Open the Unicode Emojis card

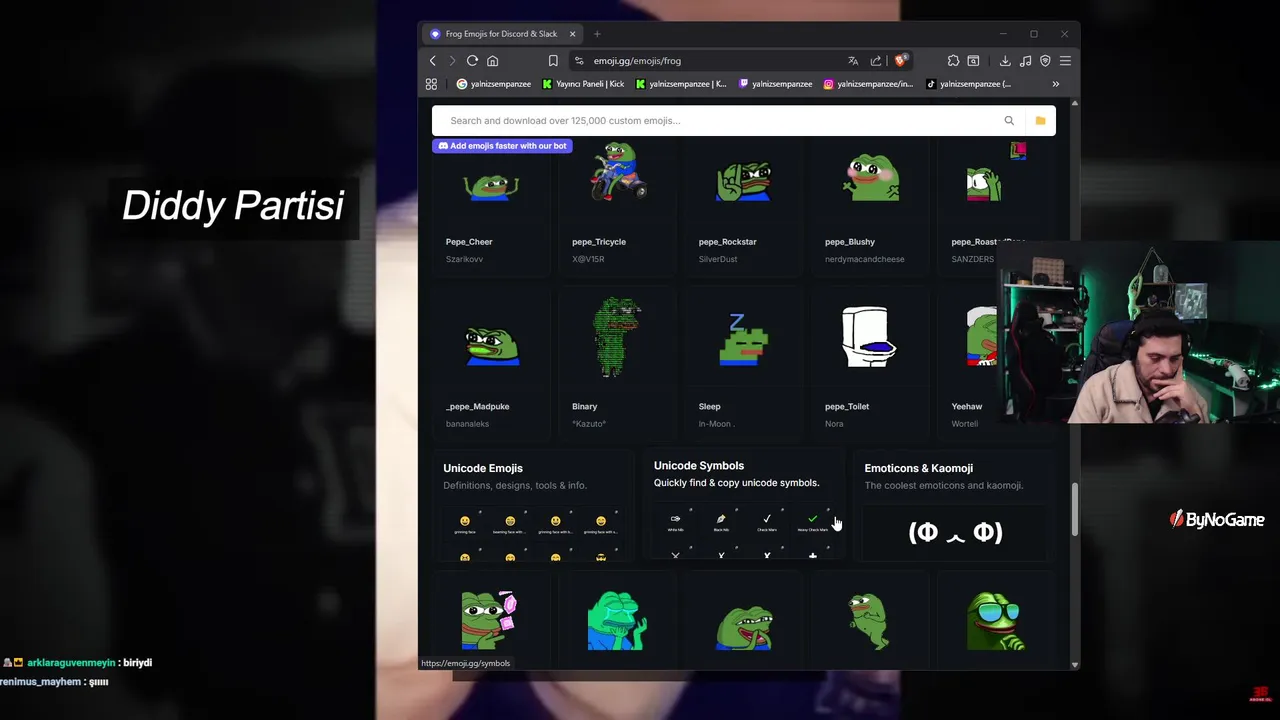tap(533, 506)
